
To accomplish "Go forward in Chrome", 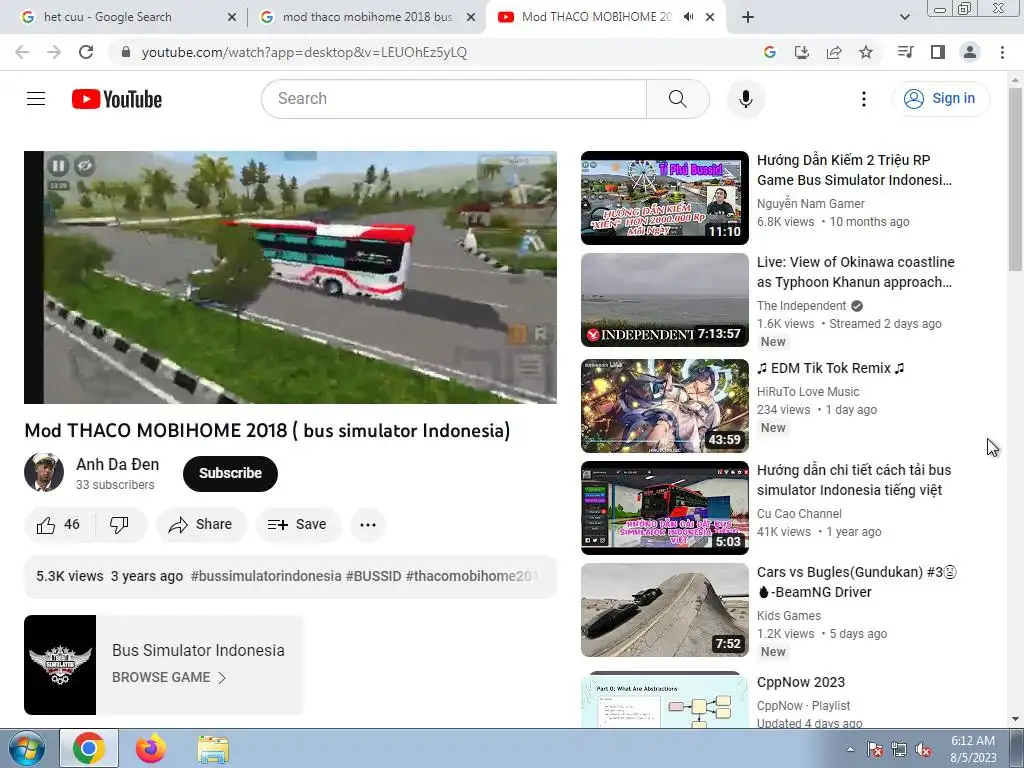I will 54,52.
